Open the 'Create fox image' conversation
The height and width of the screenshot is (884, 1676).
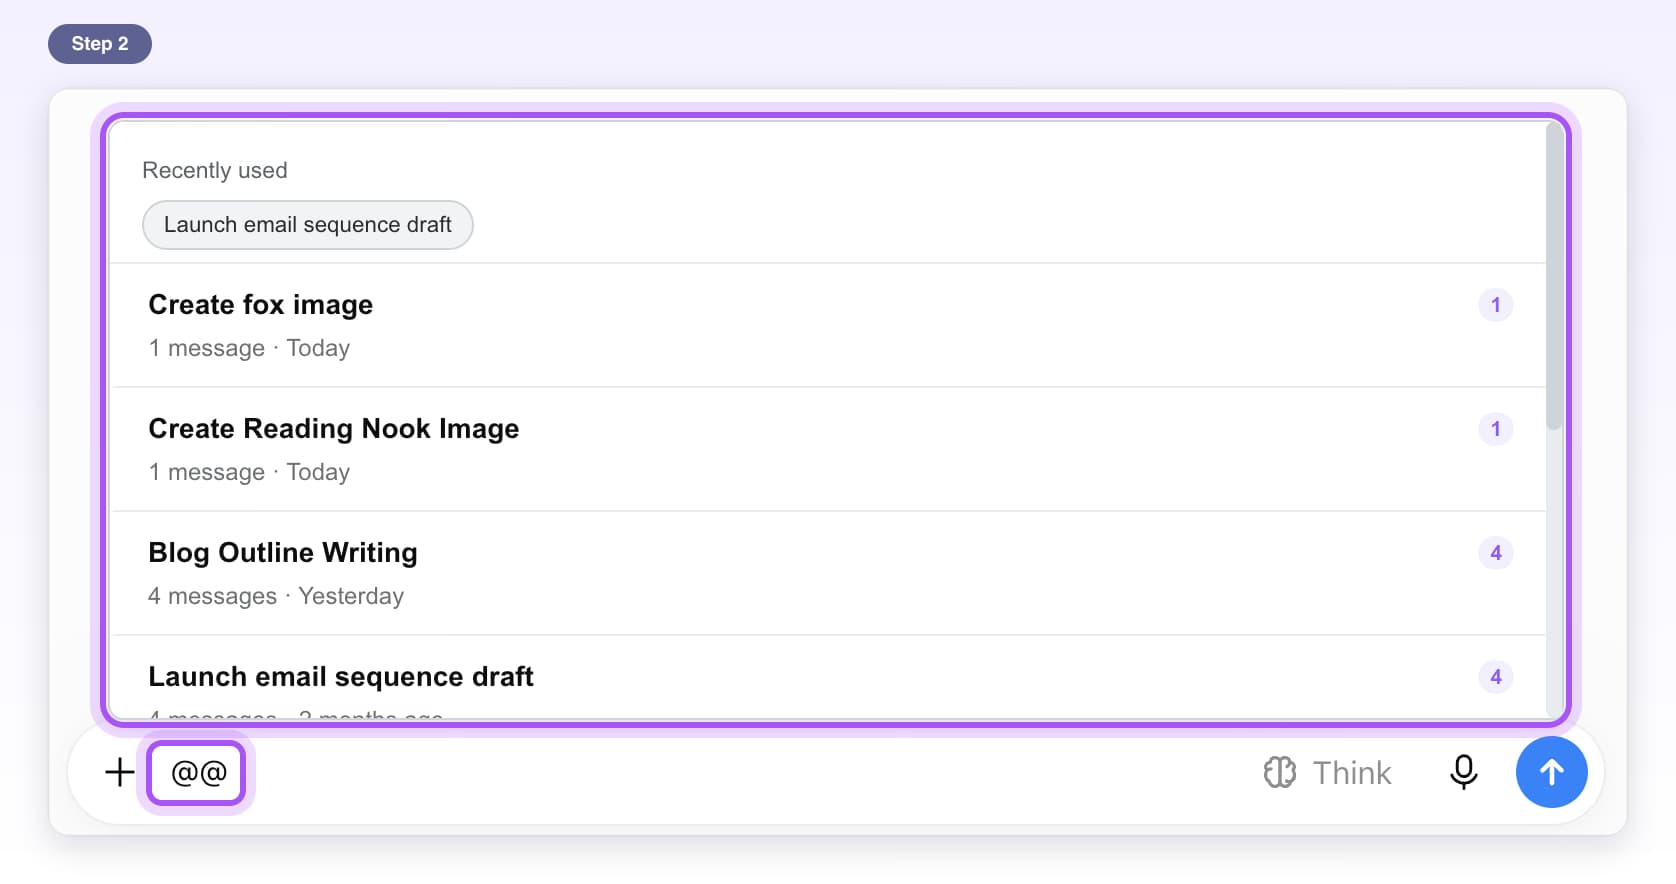point(828,325)
